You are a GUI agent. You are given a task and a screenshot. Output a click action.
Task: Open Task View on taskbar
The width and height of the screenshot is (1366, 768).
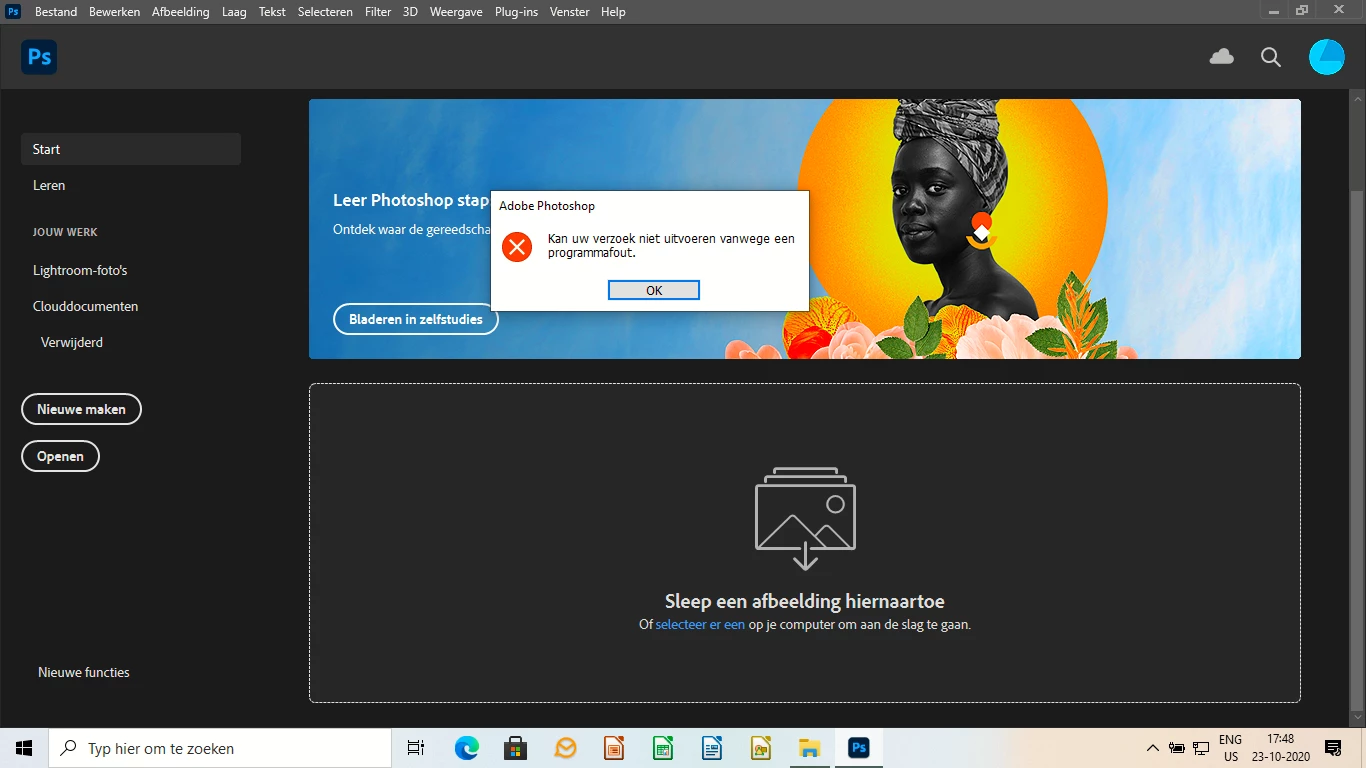click(x=416, y=748)
